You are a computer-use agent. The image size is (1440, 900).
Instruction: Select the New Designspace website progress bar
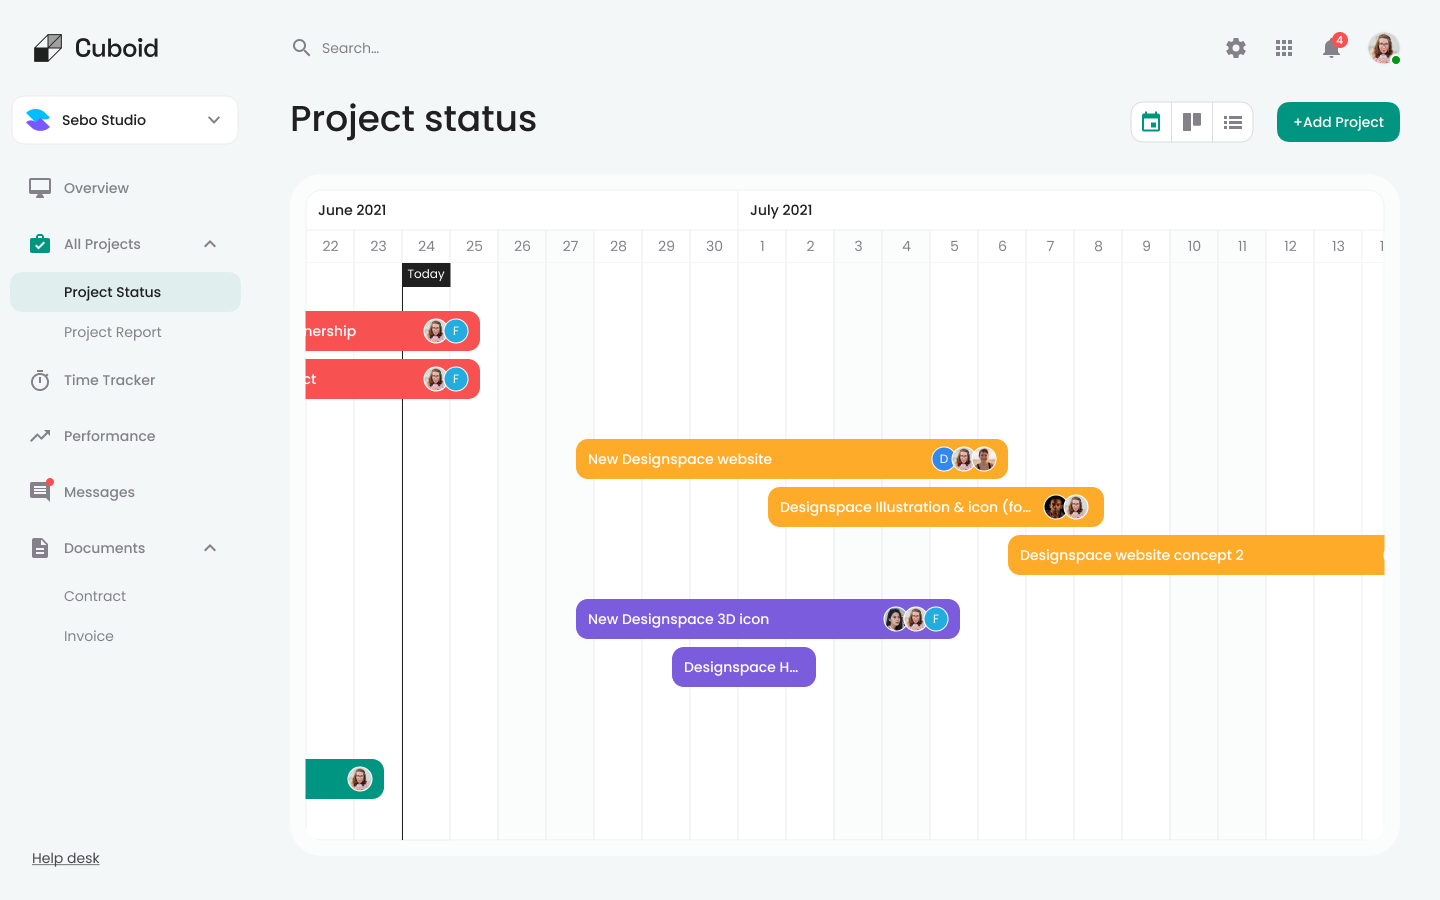pos(790,458)
